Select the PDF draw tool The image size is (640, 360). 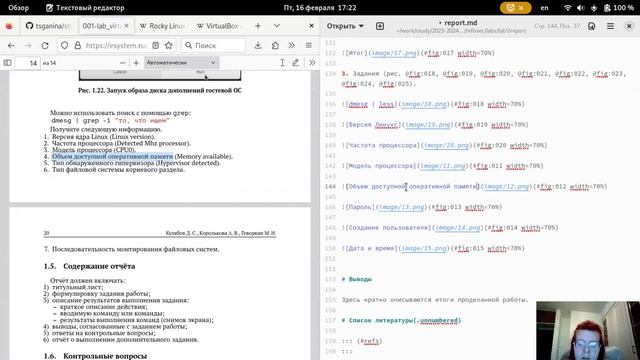(296, 63)
